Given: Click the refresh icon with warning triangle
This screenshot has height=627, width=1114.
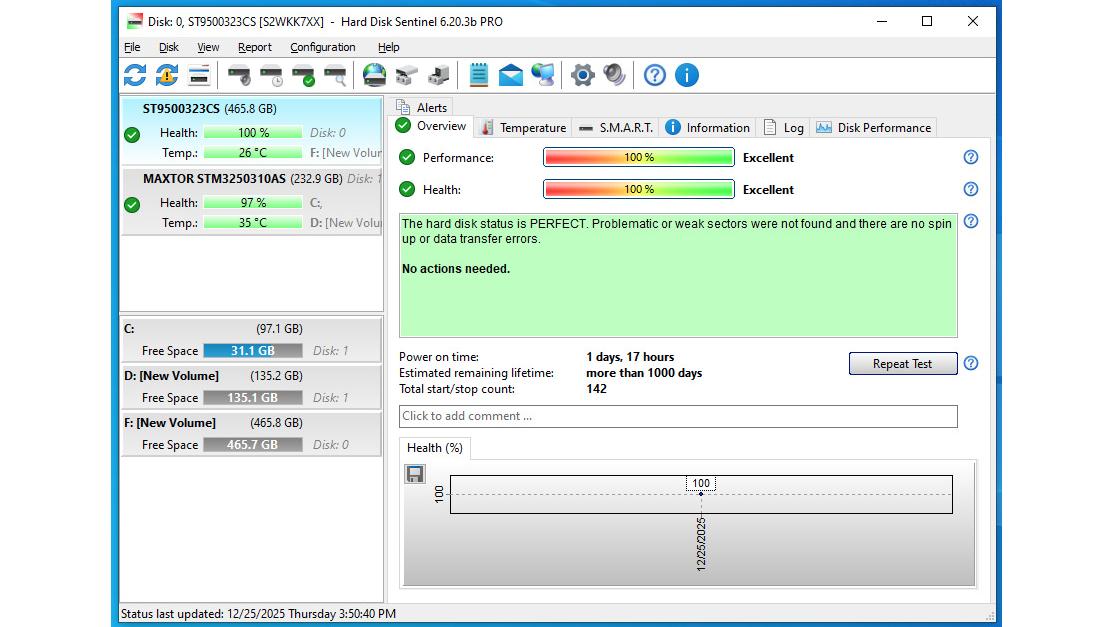Looking at the screenshot, I should click(167, 75).
